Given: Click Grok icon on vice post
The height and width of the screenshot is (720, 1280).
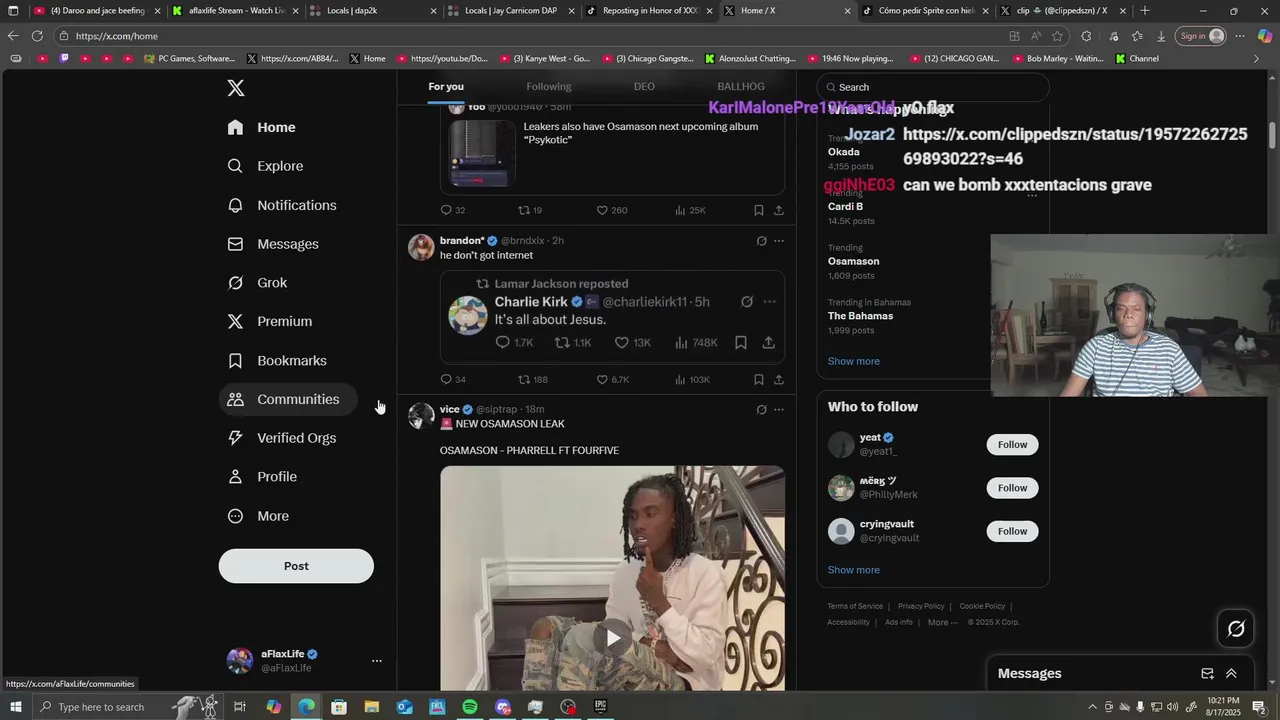Looking at the screenshot, I should [x=761, y=409].
